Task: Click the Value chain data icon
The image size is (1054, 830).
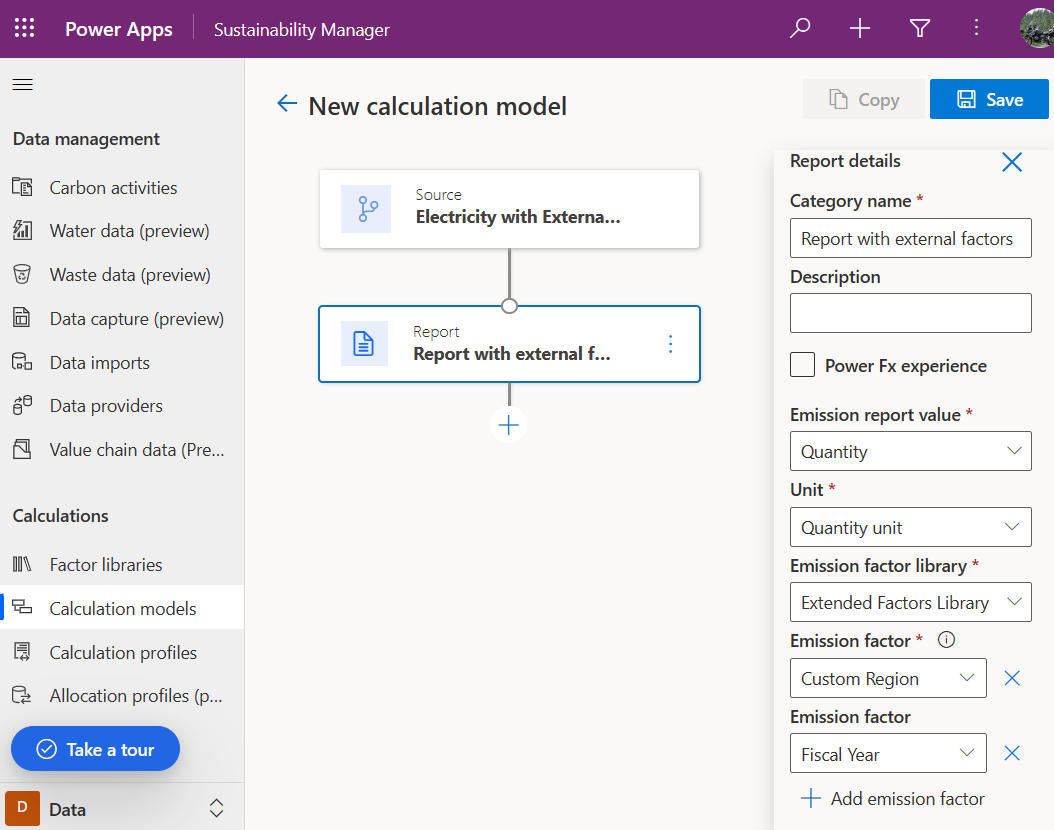Action: pyautogui.click(x=22, y=449)
